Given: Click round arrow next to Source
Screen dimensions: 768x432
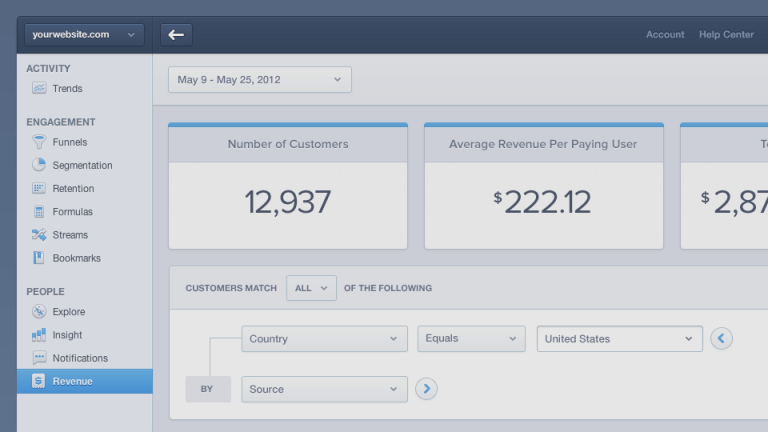Looking at the screenshot, I should pos(426,389).
